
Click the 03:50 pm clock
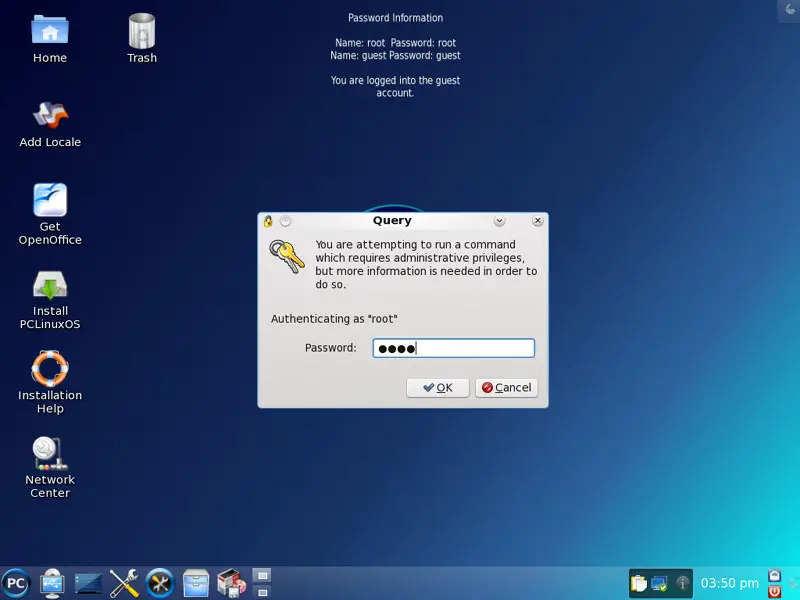pyautogui.click(x=730, y=583)
